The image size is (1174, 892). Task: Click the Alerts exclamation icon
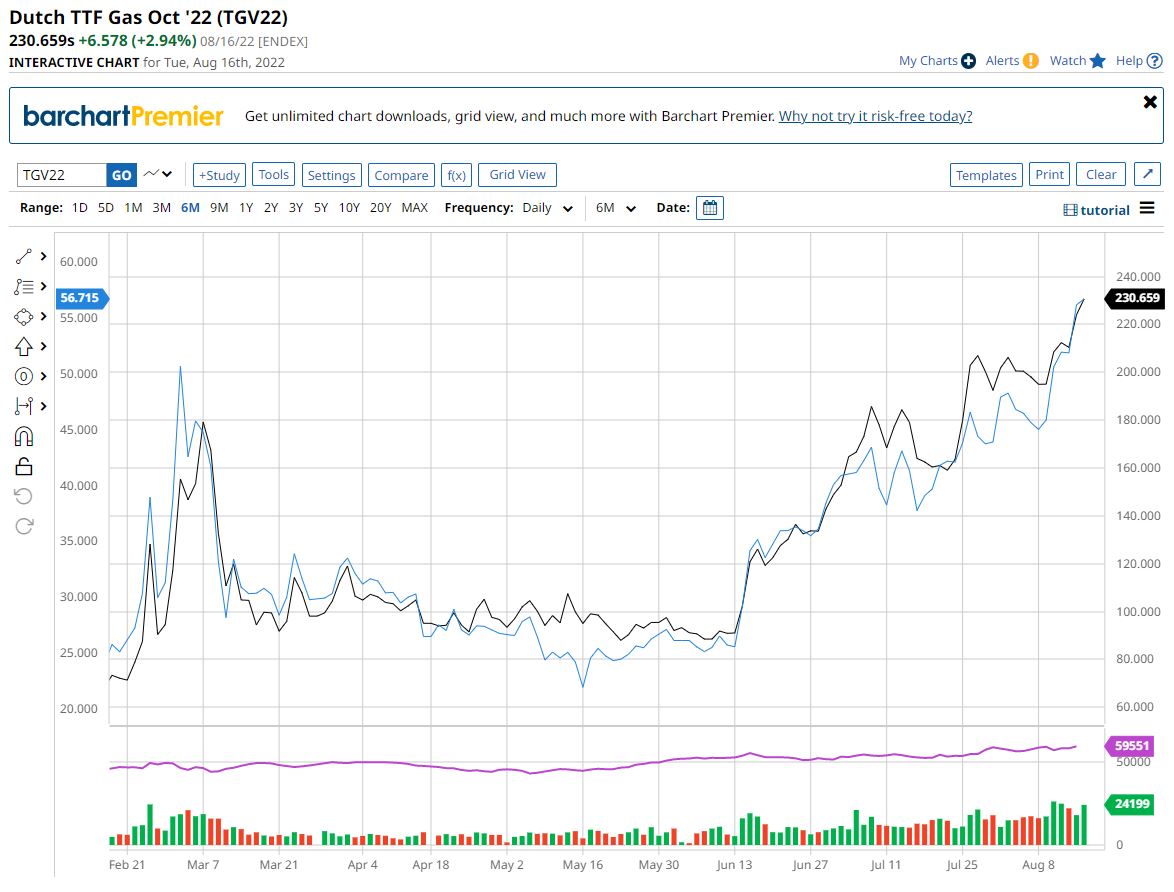(1030, 61)
